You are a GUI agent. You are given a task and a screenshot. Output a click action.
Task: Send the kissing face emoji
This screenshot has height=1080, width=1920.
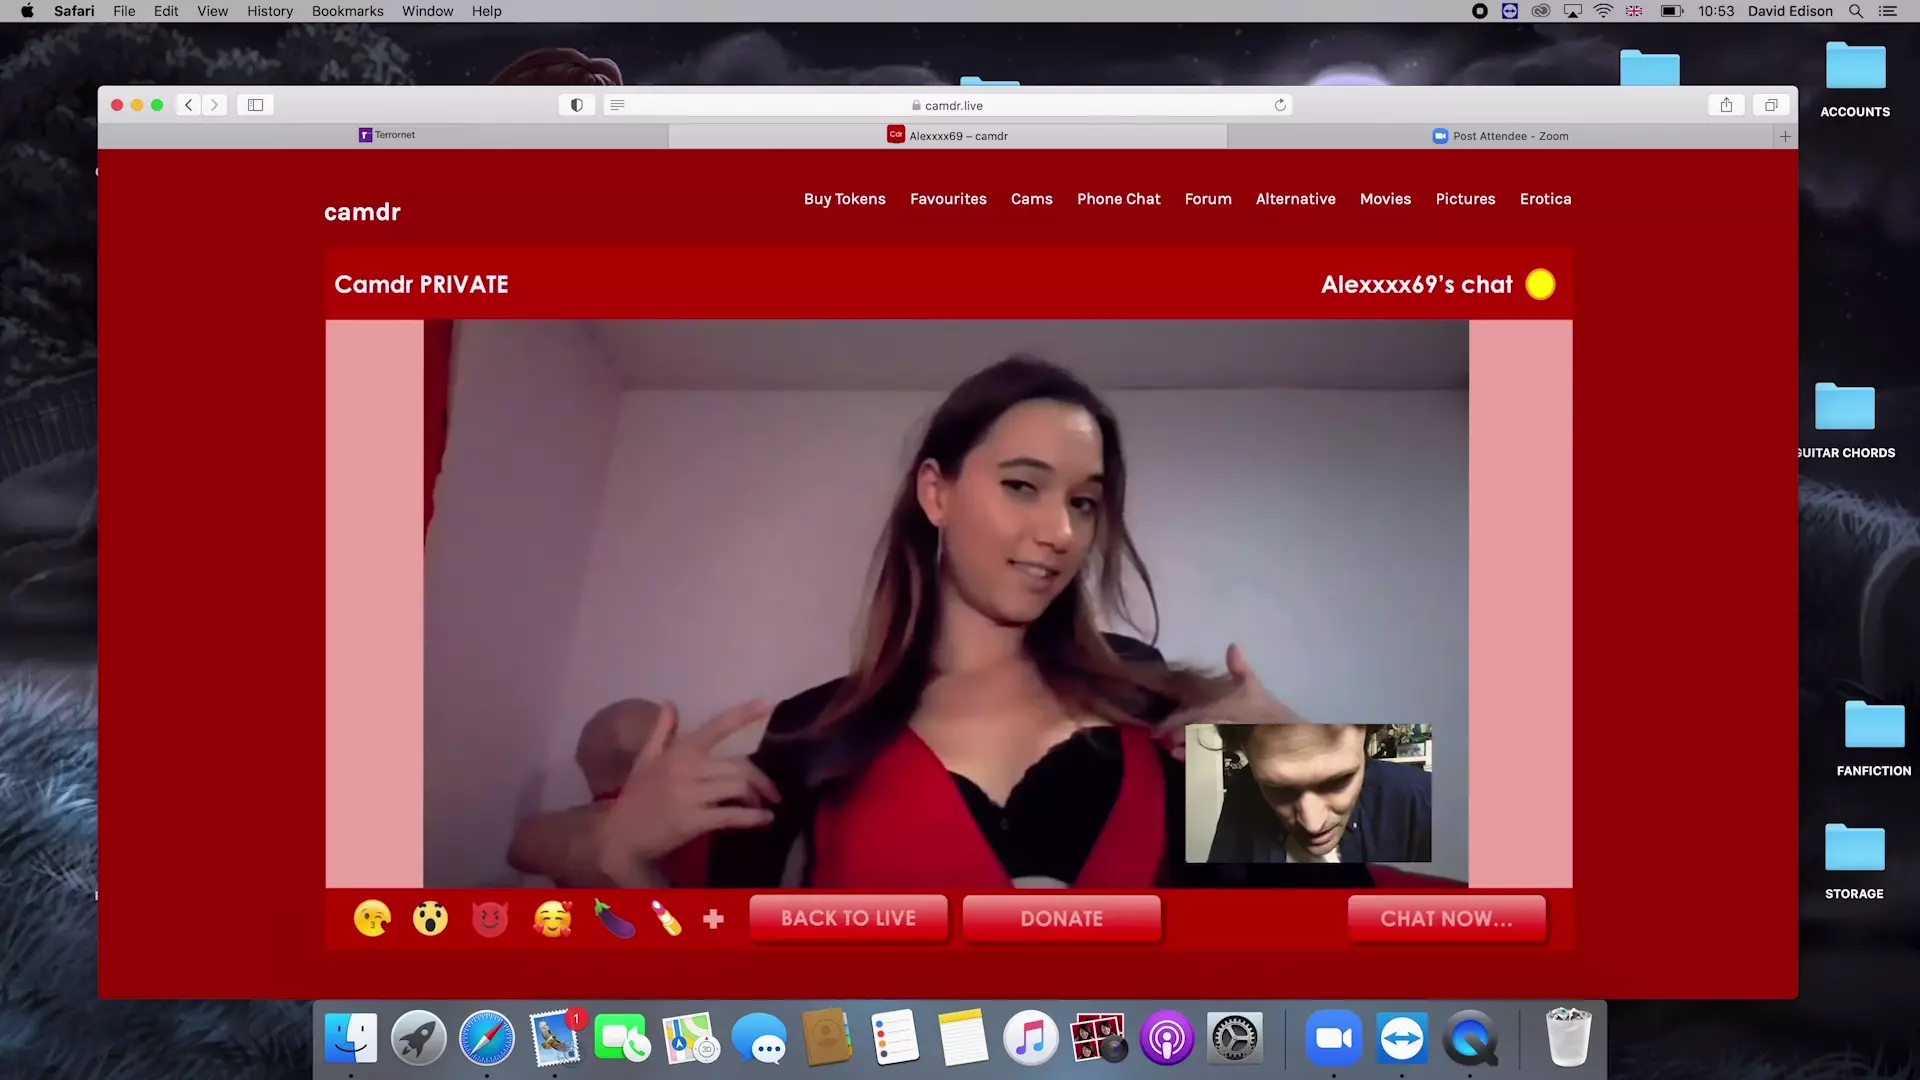[372, 918]
